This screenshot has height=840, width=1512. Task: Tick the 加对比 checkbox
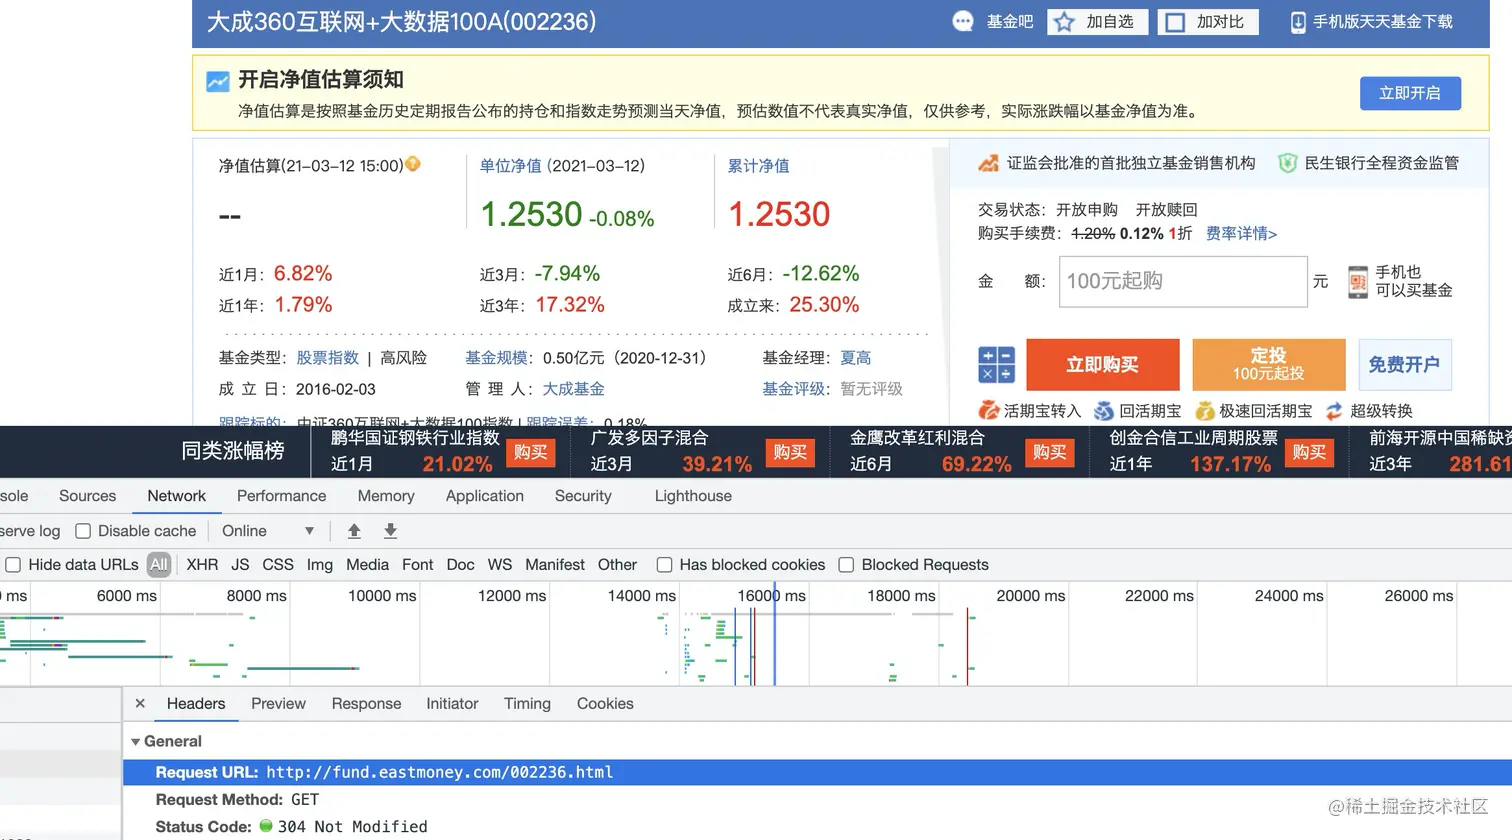click(x=1175, y=22)
